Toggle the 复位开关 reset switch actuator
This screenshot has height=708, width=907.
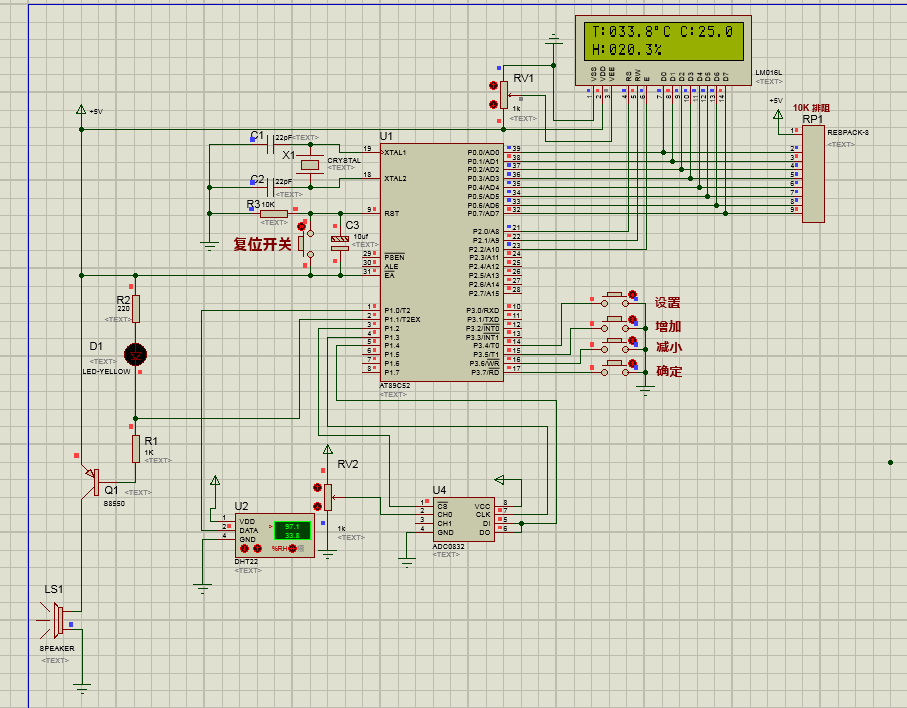pos(301,226)
